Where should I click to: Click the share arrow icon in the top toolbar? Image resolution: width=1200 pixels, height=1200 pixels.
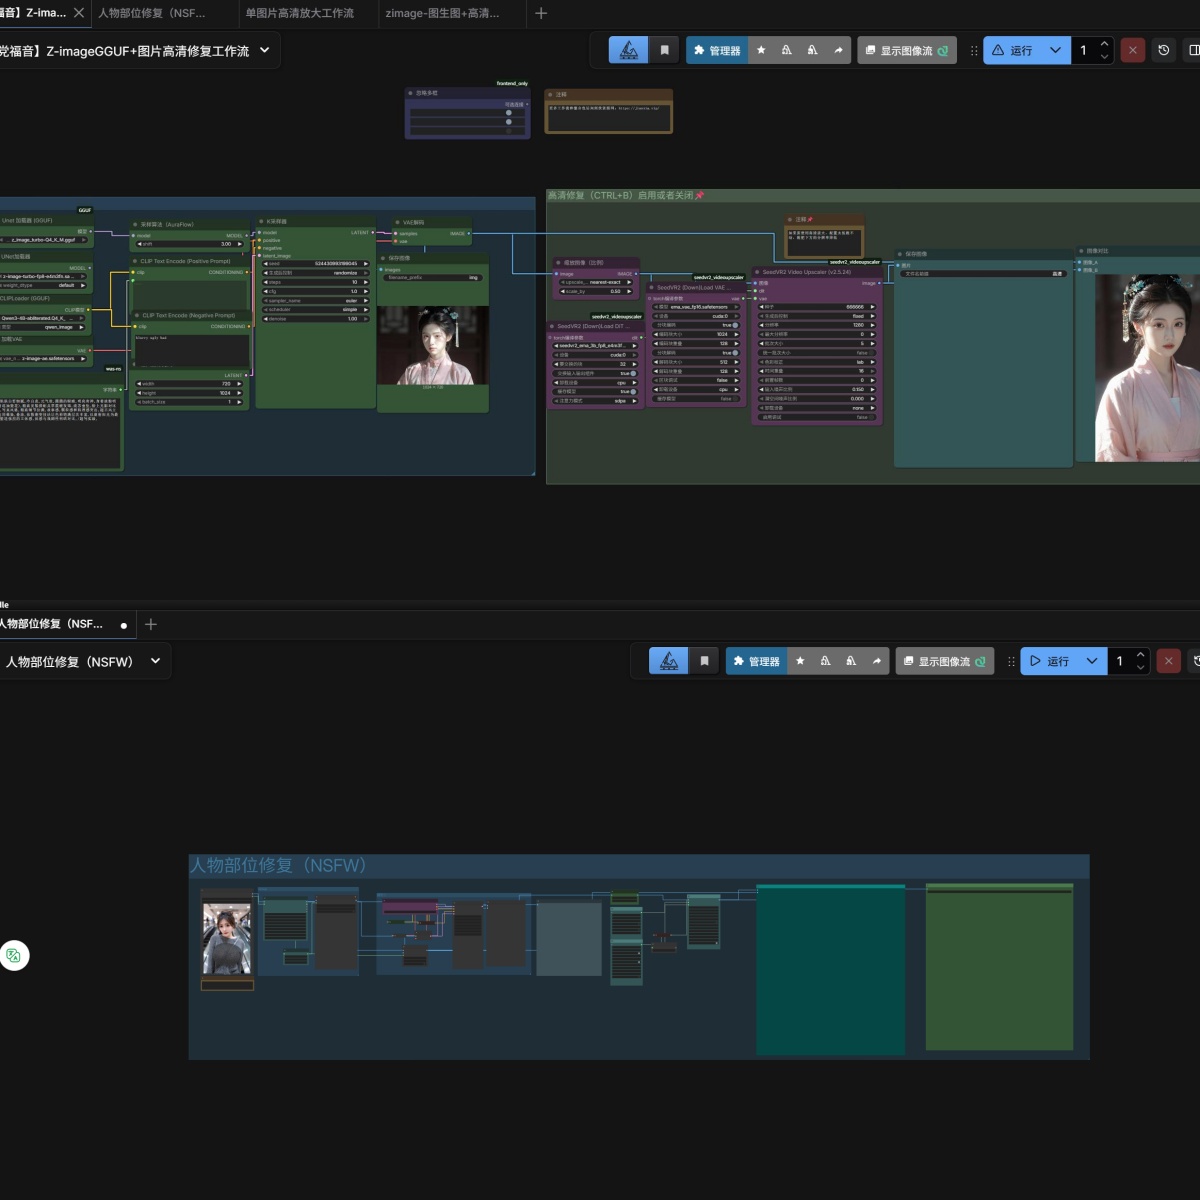(838, 50)
